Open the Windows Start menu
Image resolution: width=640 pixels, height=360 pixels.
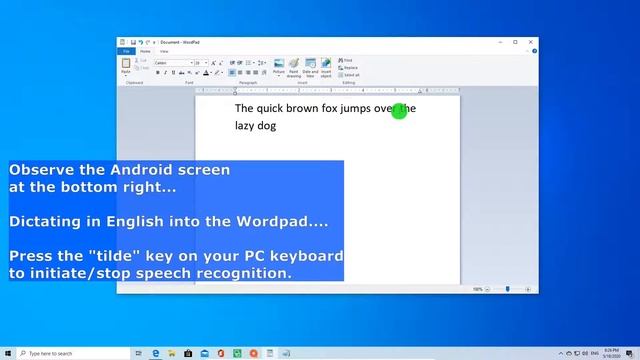tap(8, 353)
